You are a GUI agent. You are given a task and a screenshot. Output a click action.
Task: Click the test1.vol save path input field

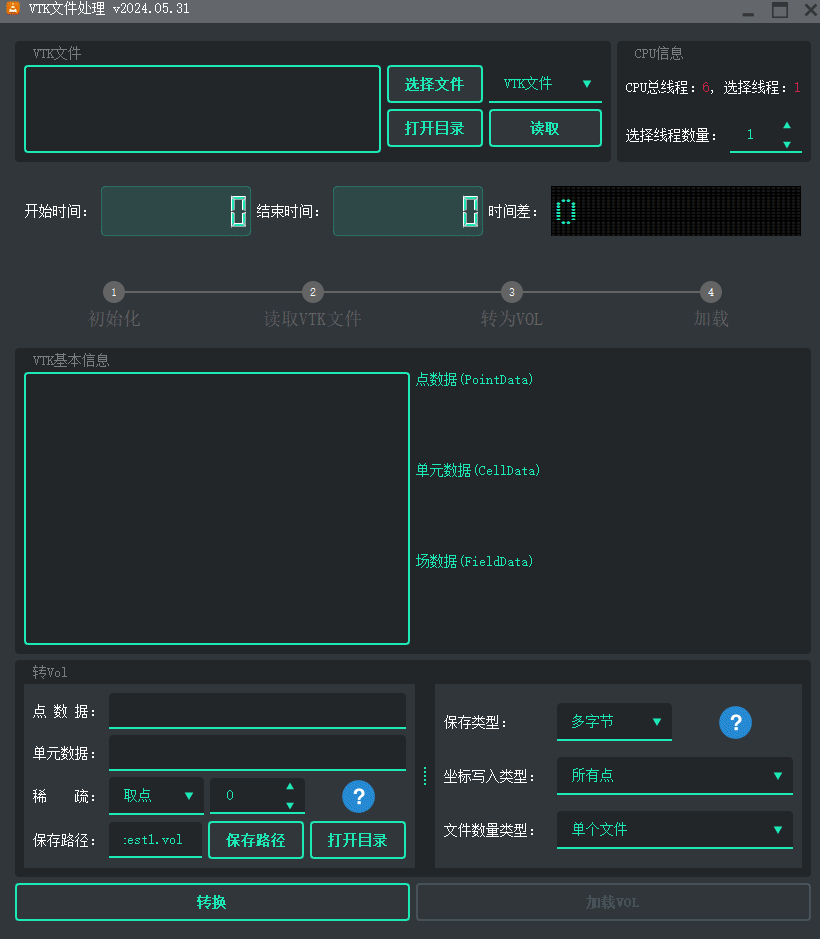click(156, 840)
